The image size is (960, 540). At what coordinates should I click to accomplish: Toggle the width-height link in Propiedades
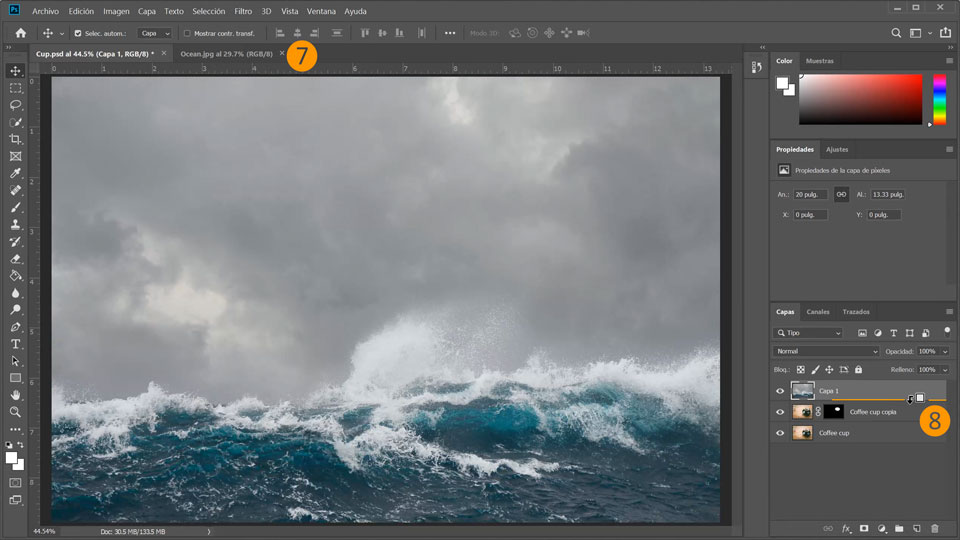click(841, 195)
